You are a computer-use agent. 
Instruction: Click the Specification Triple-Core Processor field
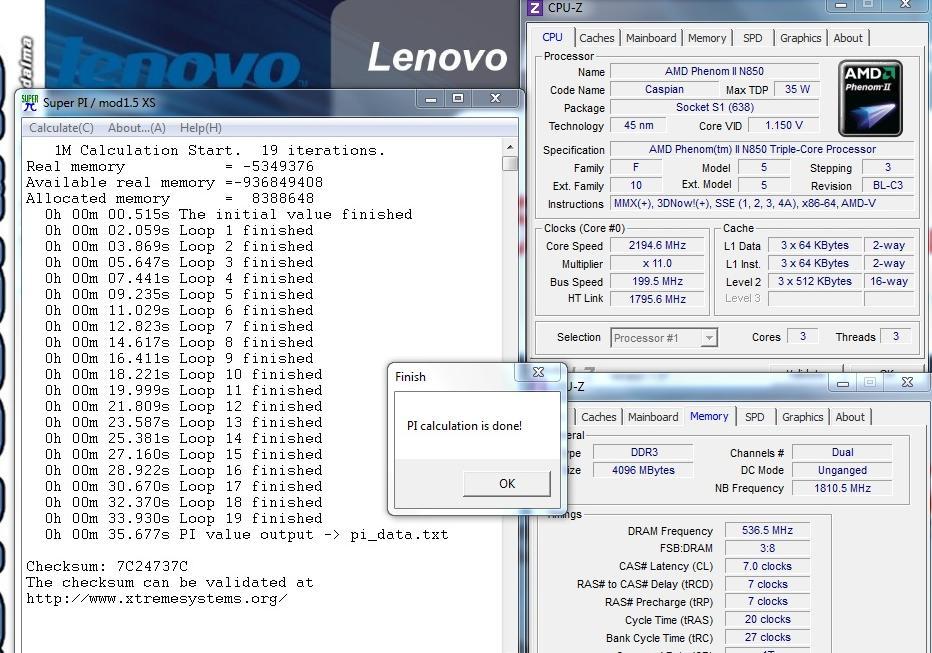point(762,150)
